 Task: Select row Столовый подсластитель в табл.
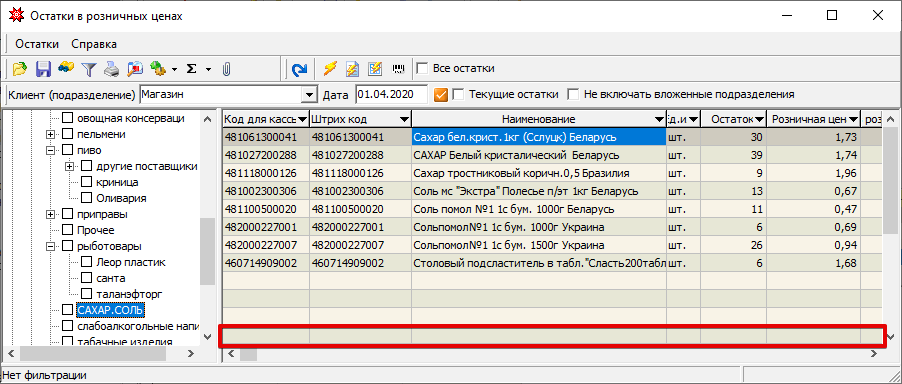click(x=552, y=263)
